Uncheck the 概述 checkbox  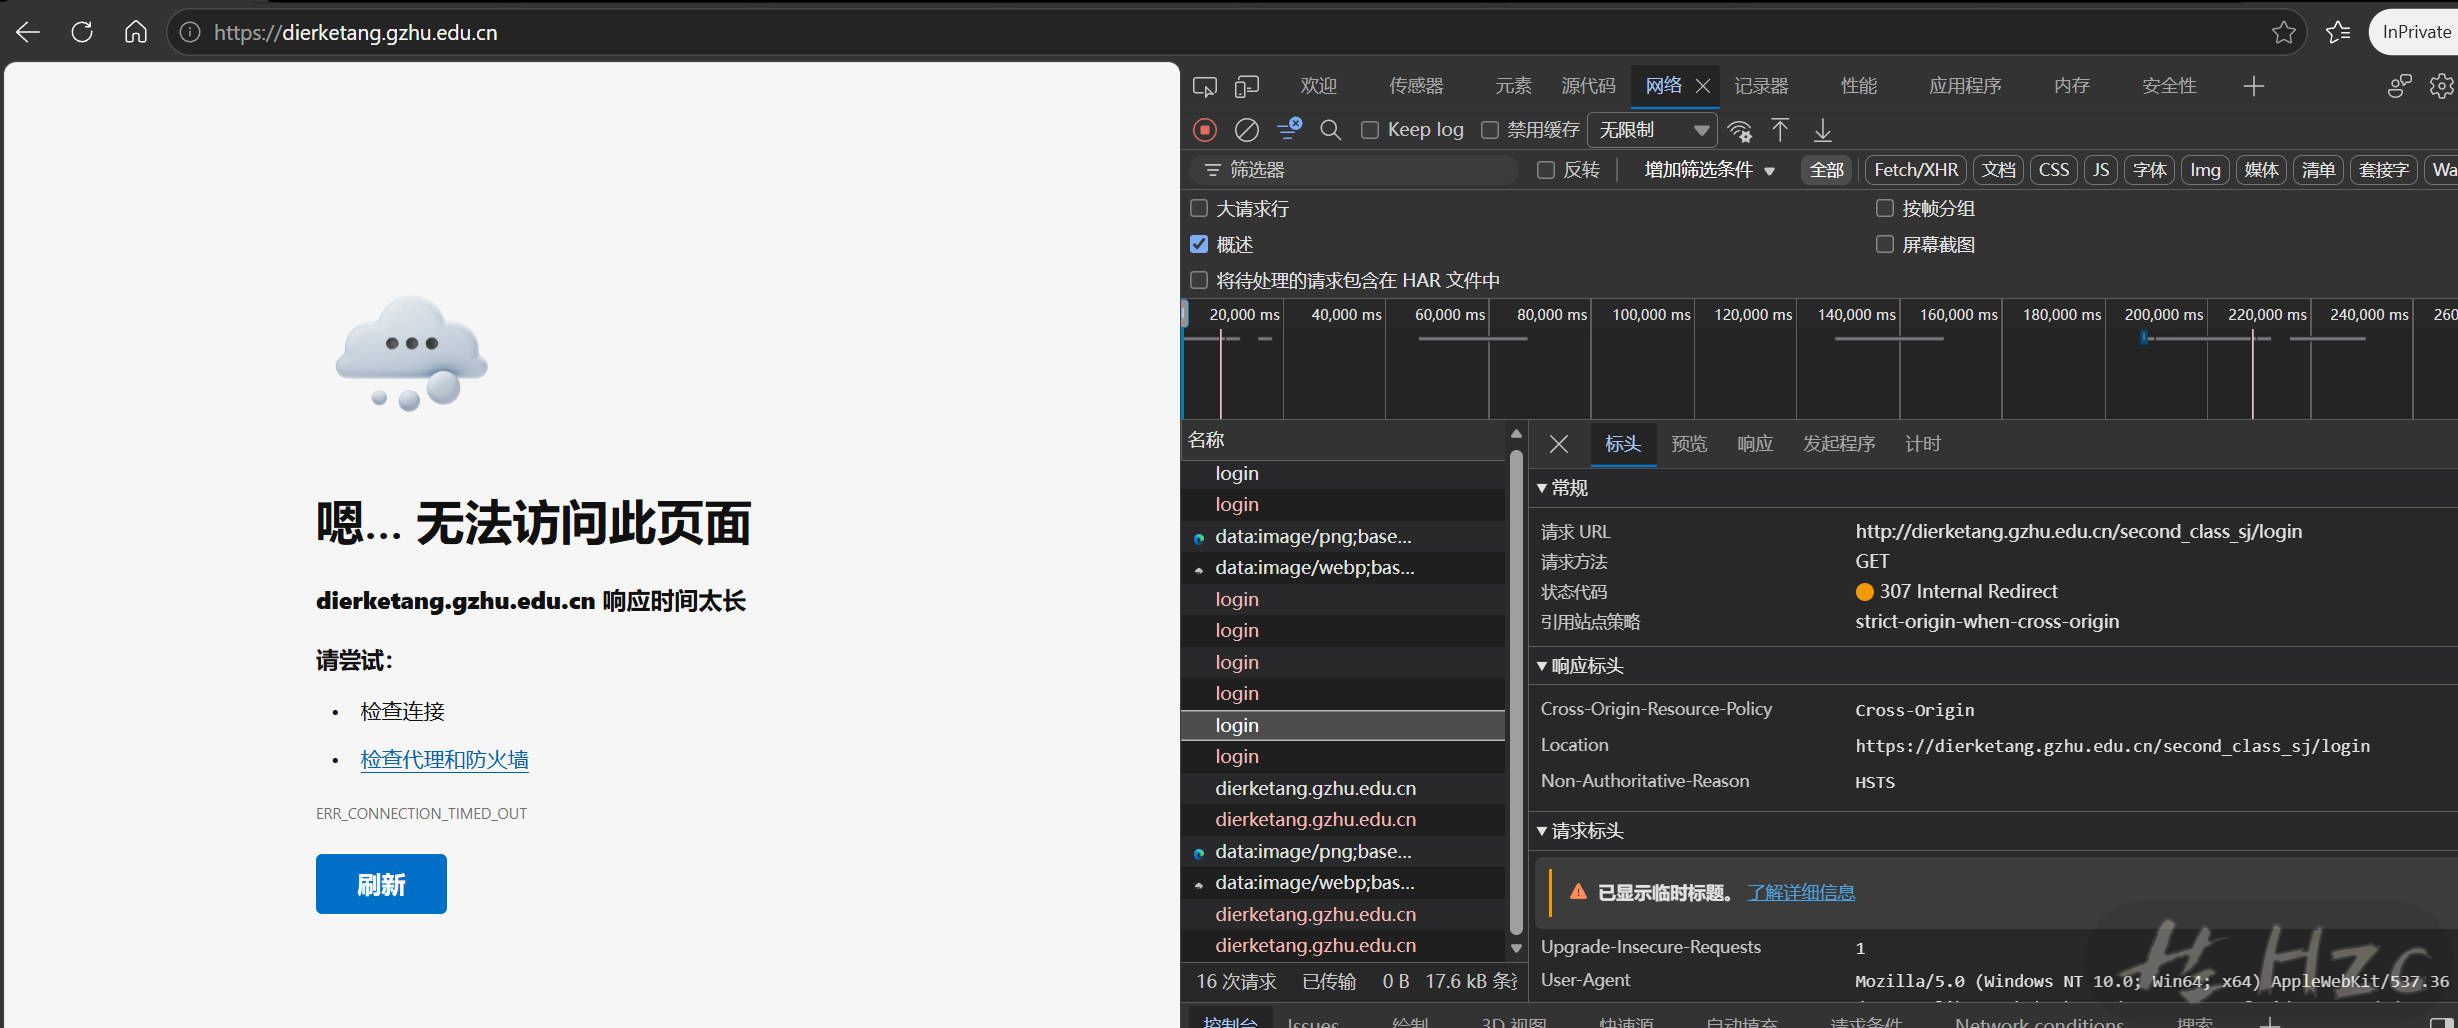tap(1199, 244)
